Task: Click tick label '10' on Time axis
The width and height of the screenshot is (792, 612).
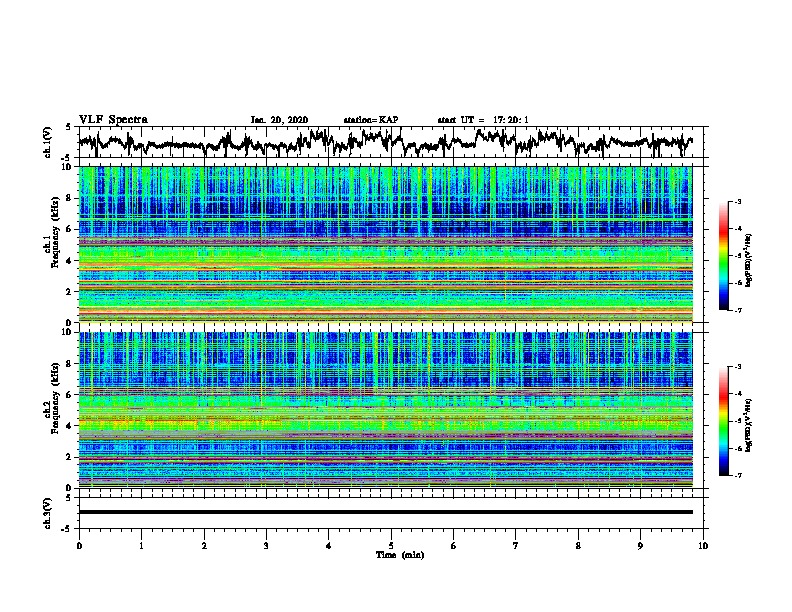Action: point(703,545)
